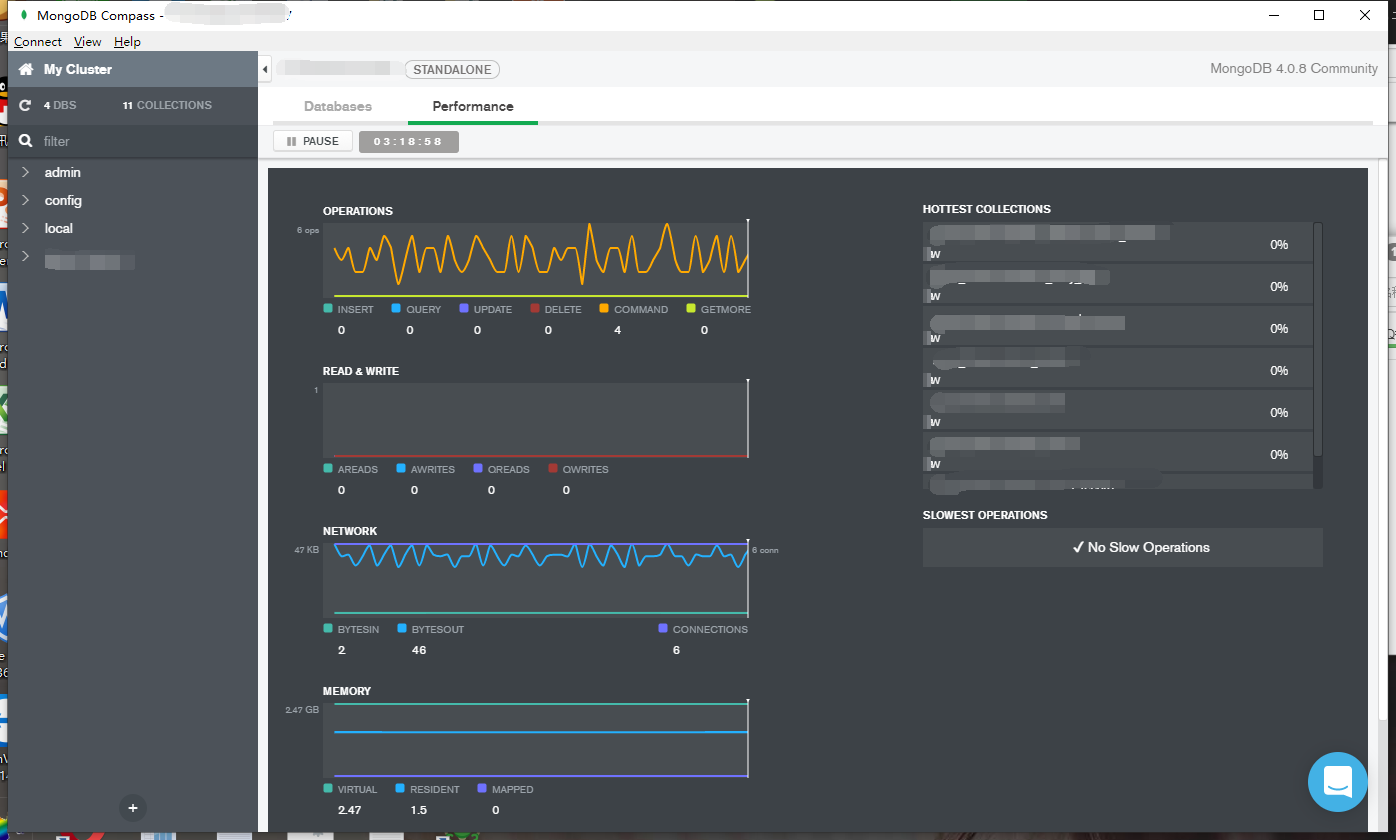Image resolution: width=1396 pixels, height=840 pixels.
Task: Pause the performance monitoring
Action: [312, 140]
